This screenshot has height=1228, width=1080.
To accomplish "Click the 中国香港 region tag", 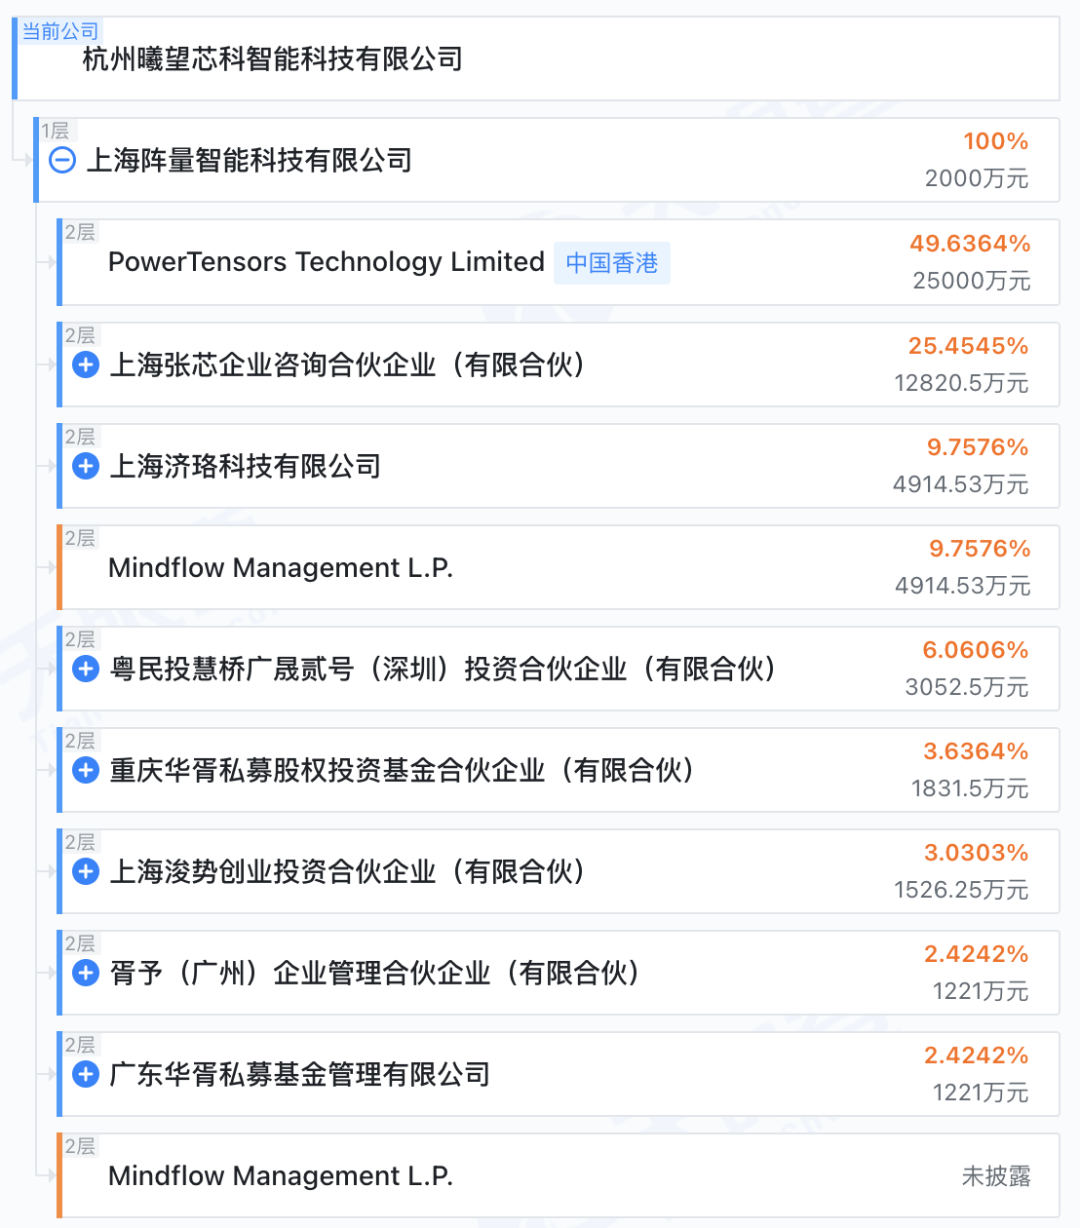I will [612, 263].
